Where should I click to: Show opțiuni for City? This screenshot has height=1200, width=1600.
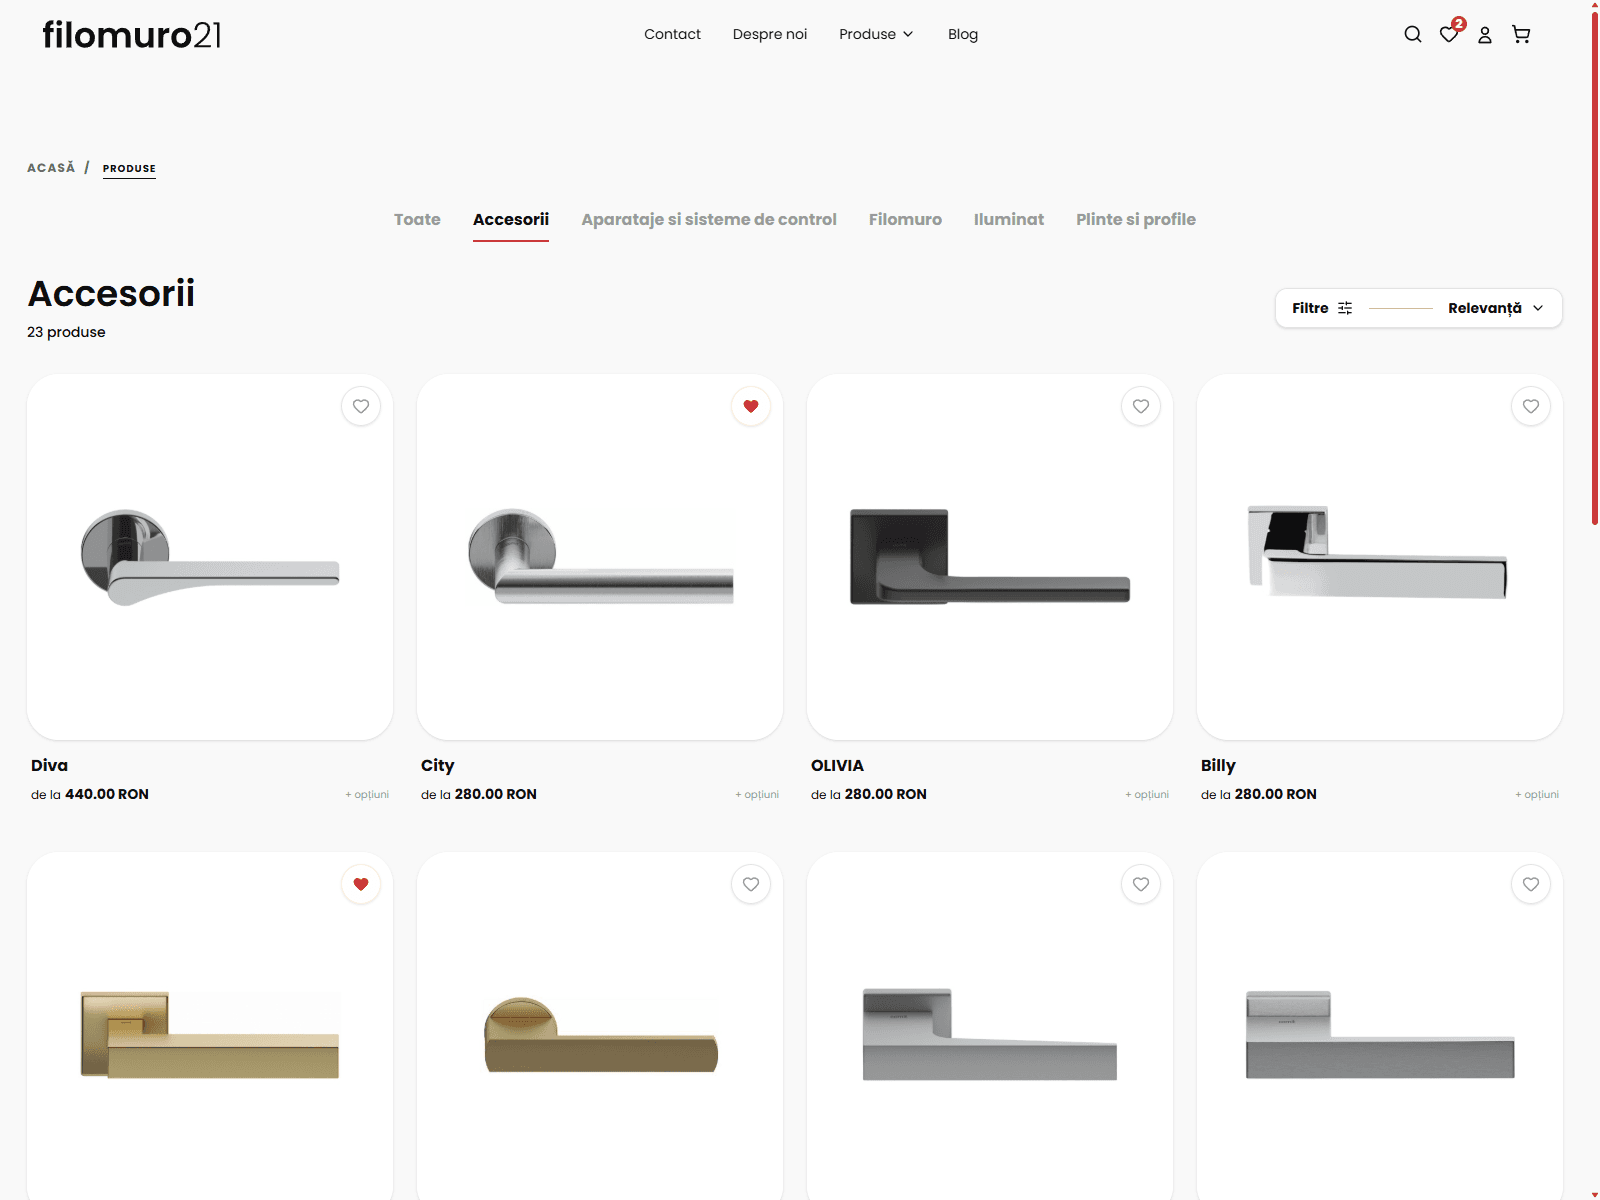pyautogui.click(x=757, y=794)
